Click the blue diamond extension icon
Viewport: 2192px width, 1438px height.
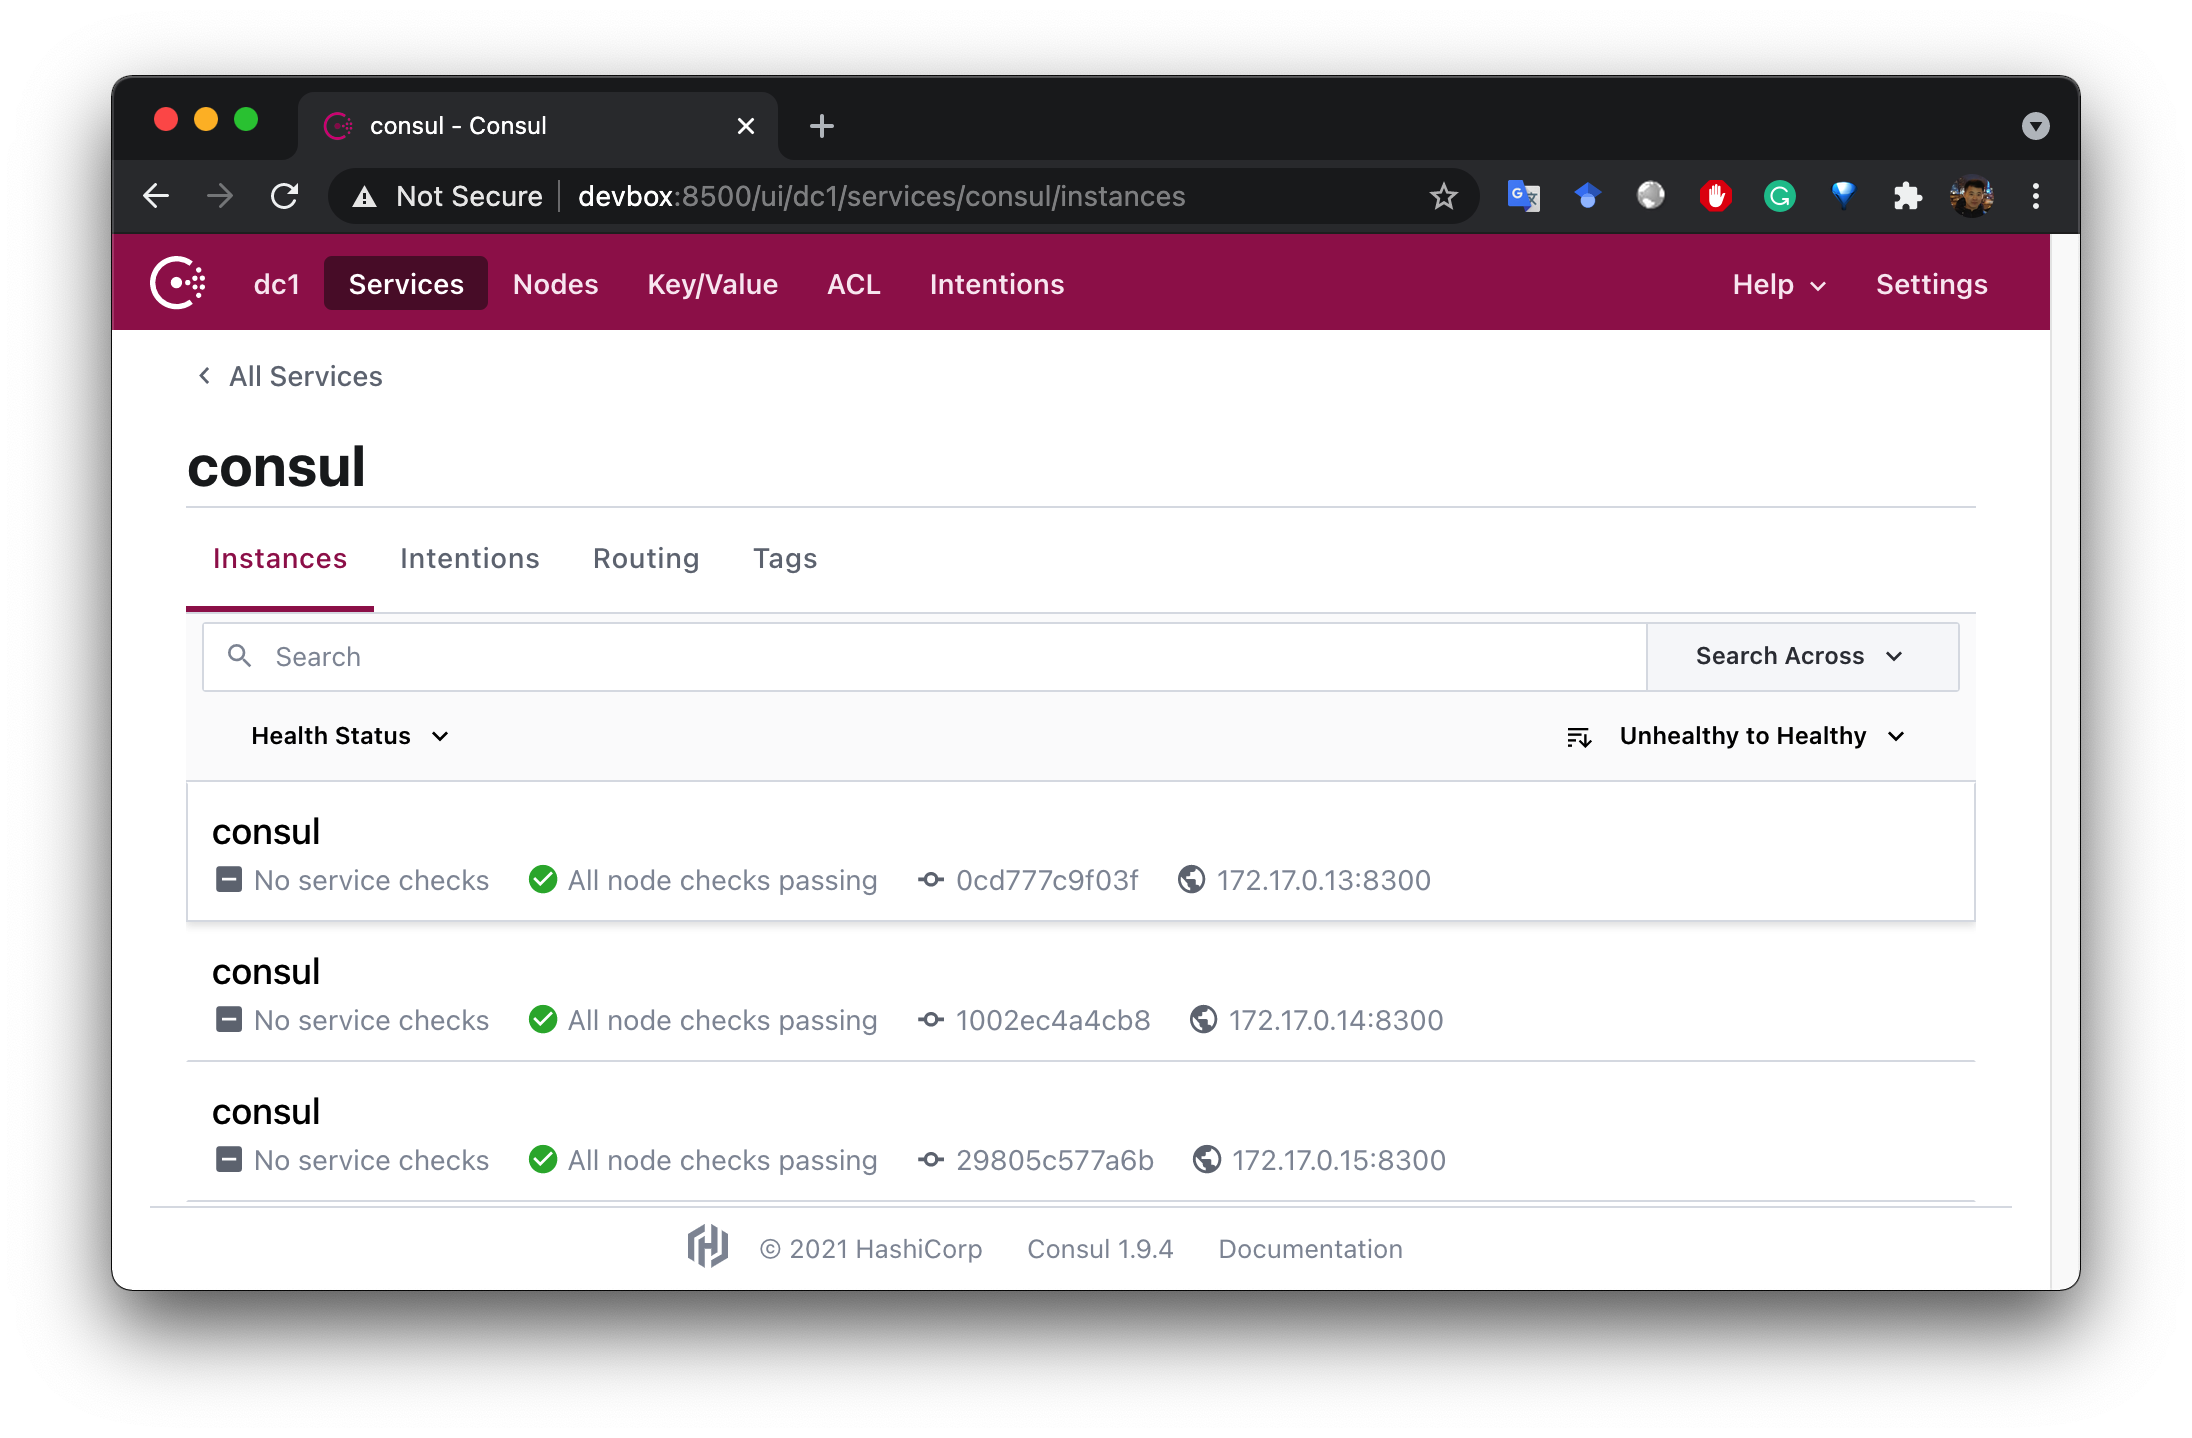(1843, 196)
